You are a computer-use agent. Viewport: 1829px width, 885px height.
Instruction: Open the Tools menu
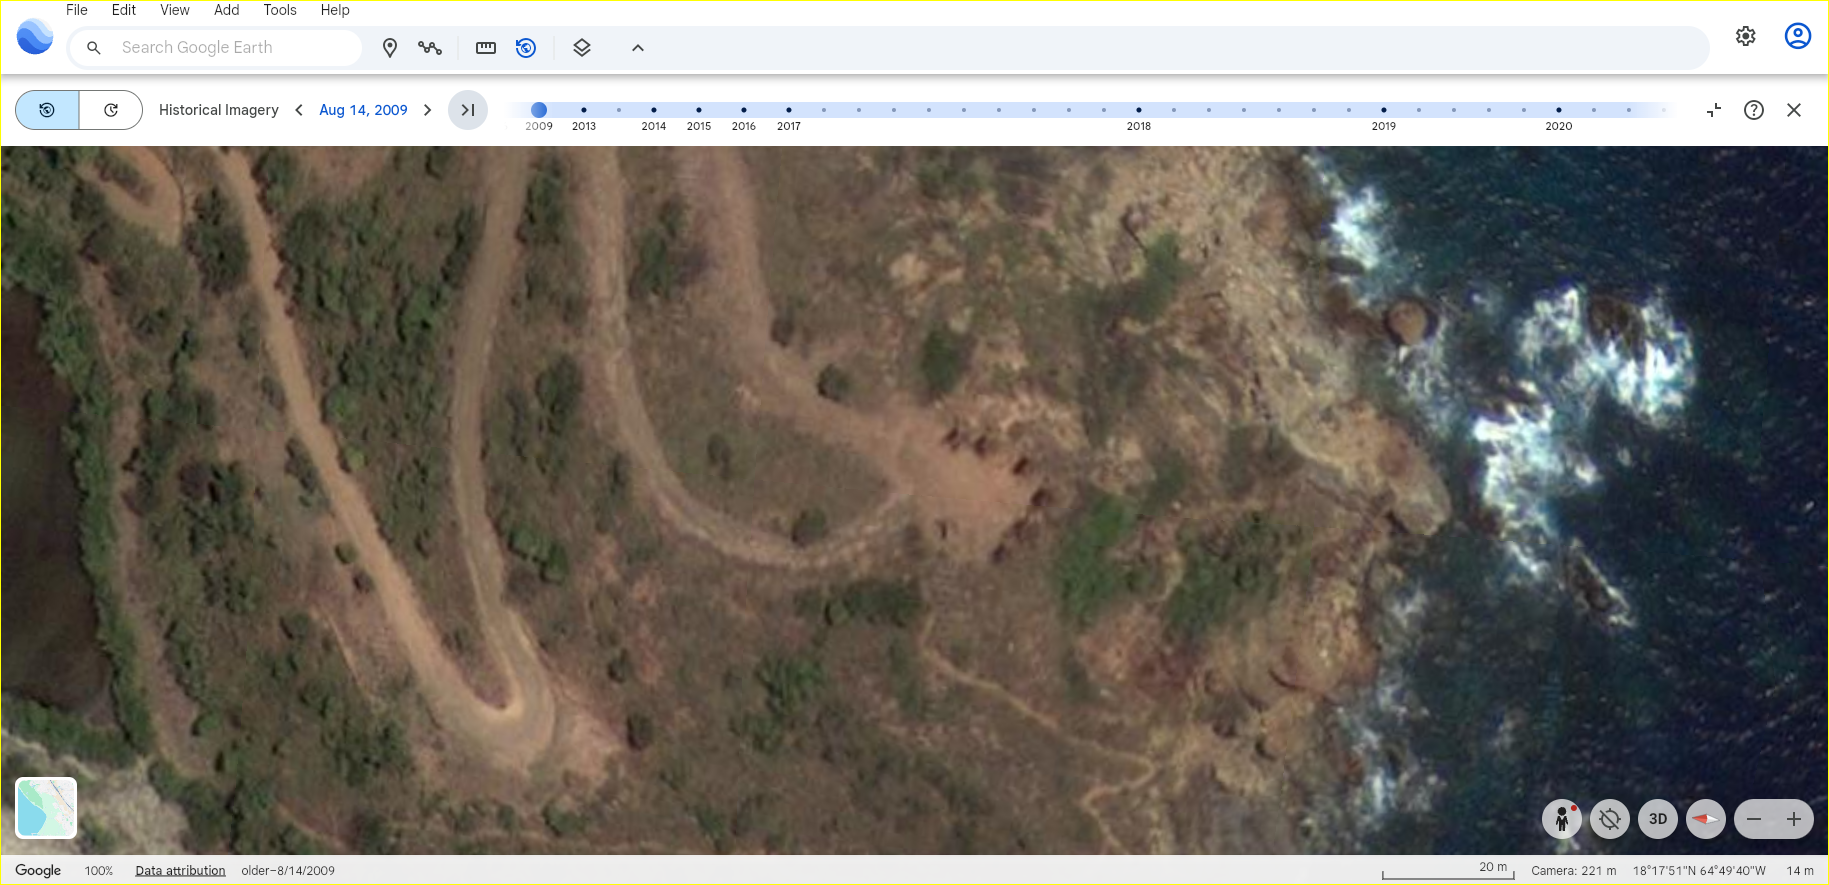280,10
